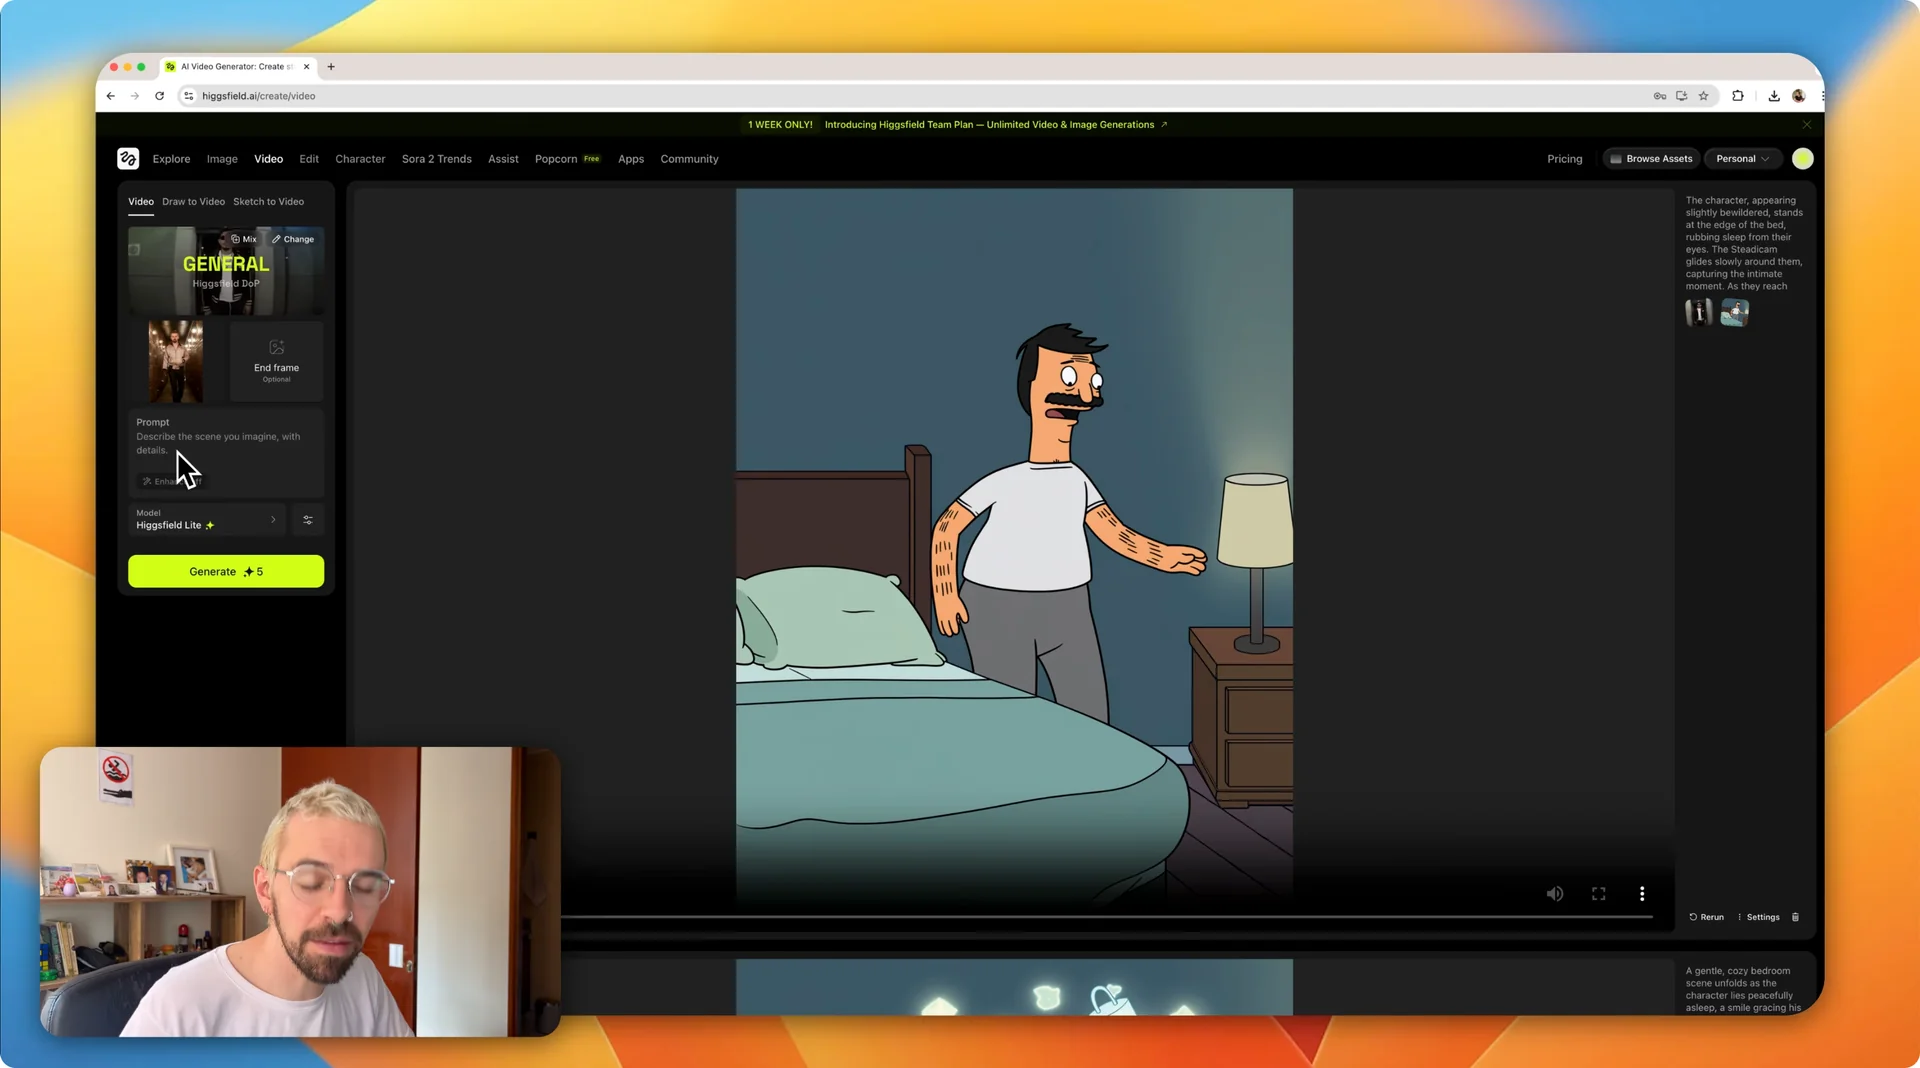This screenshot has height=1068, width=1920.
Task: Open the GENERAL Higgsfield DoP preset card
Action: 226,271
